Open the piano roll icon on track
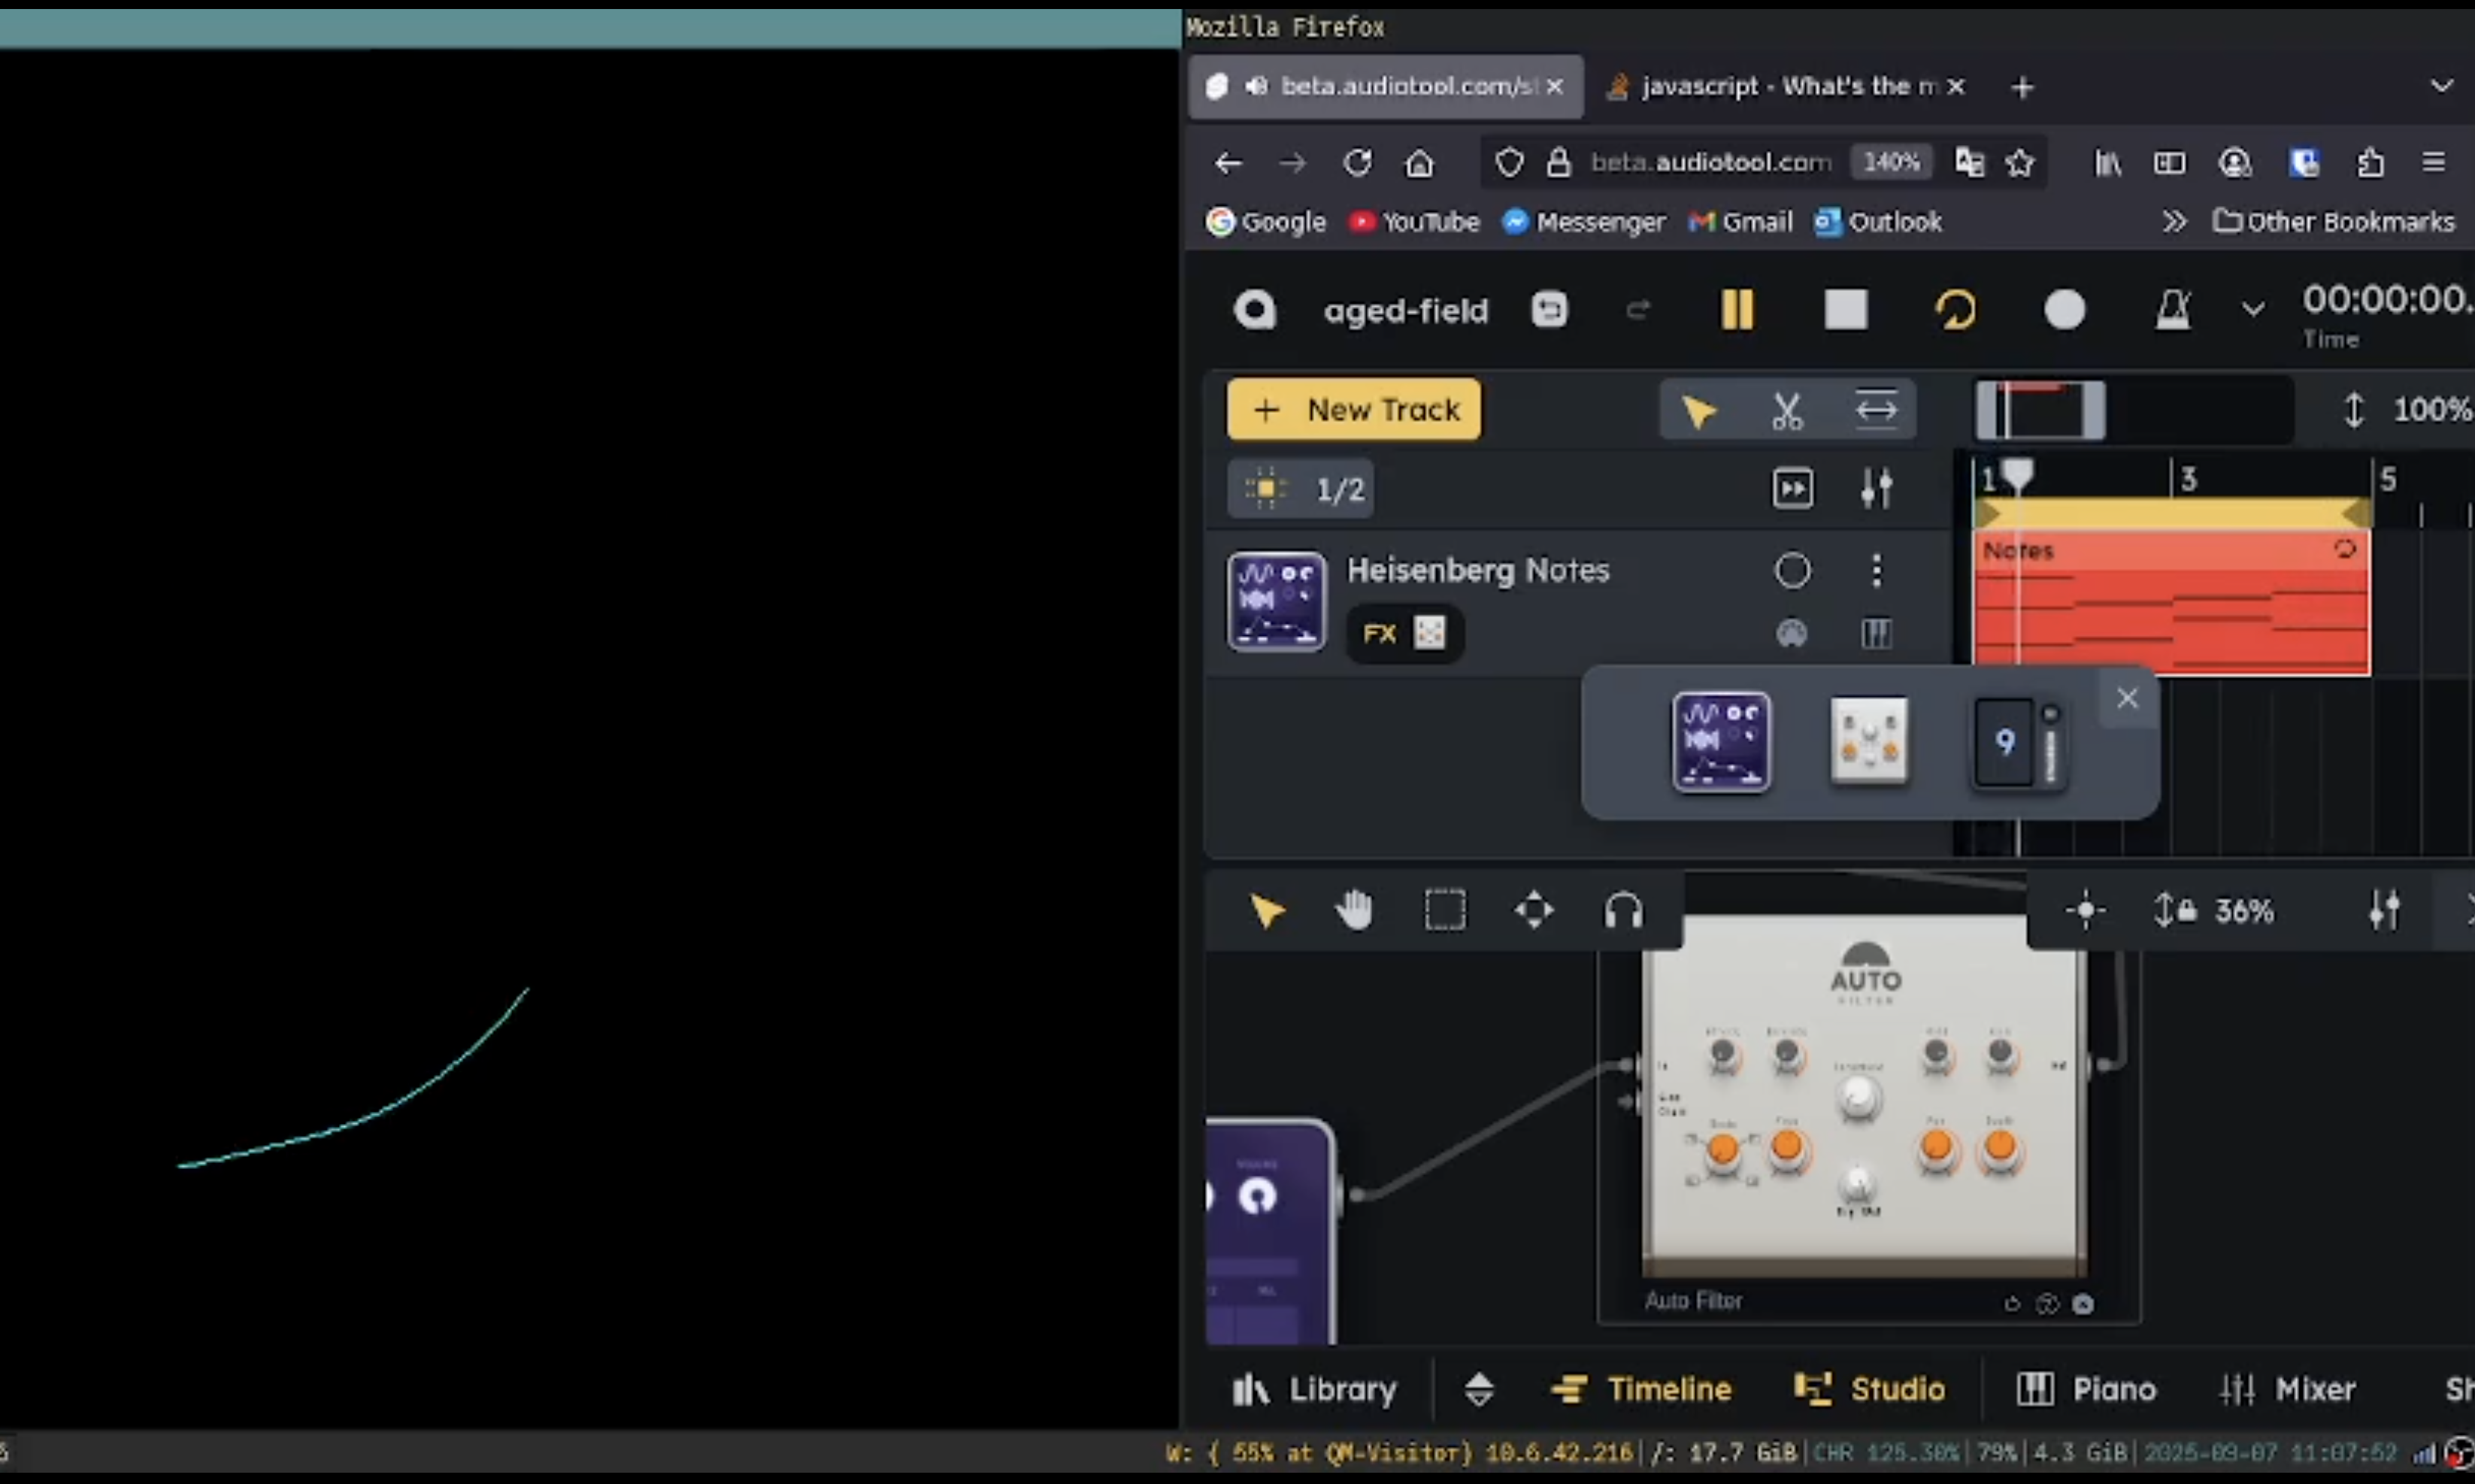Screen dimensions: 2475x1484 tap(1875, 633)
